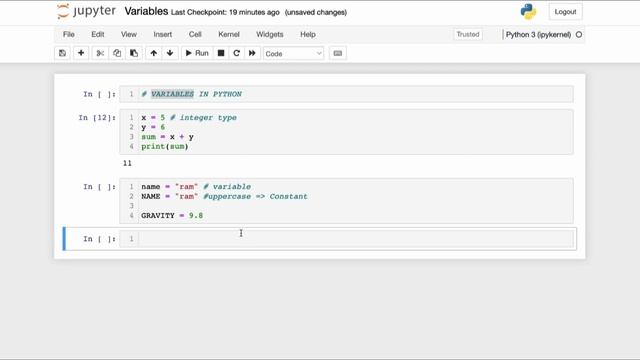Click the Trusted notebook indicator
Image resolution: width=640 pixels, height=360 pixels.
(468, 34)
